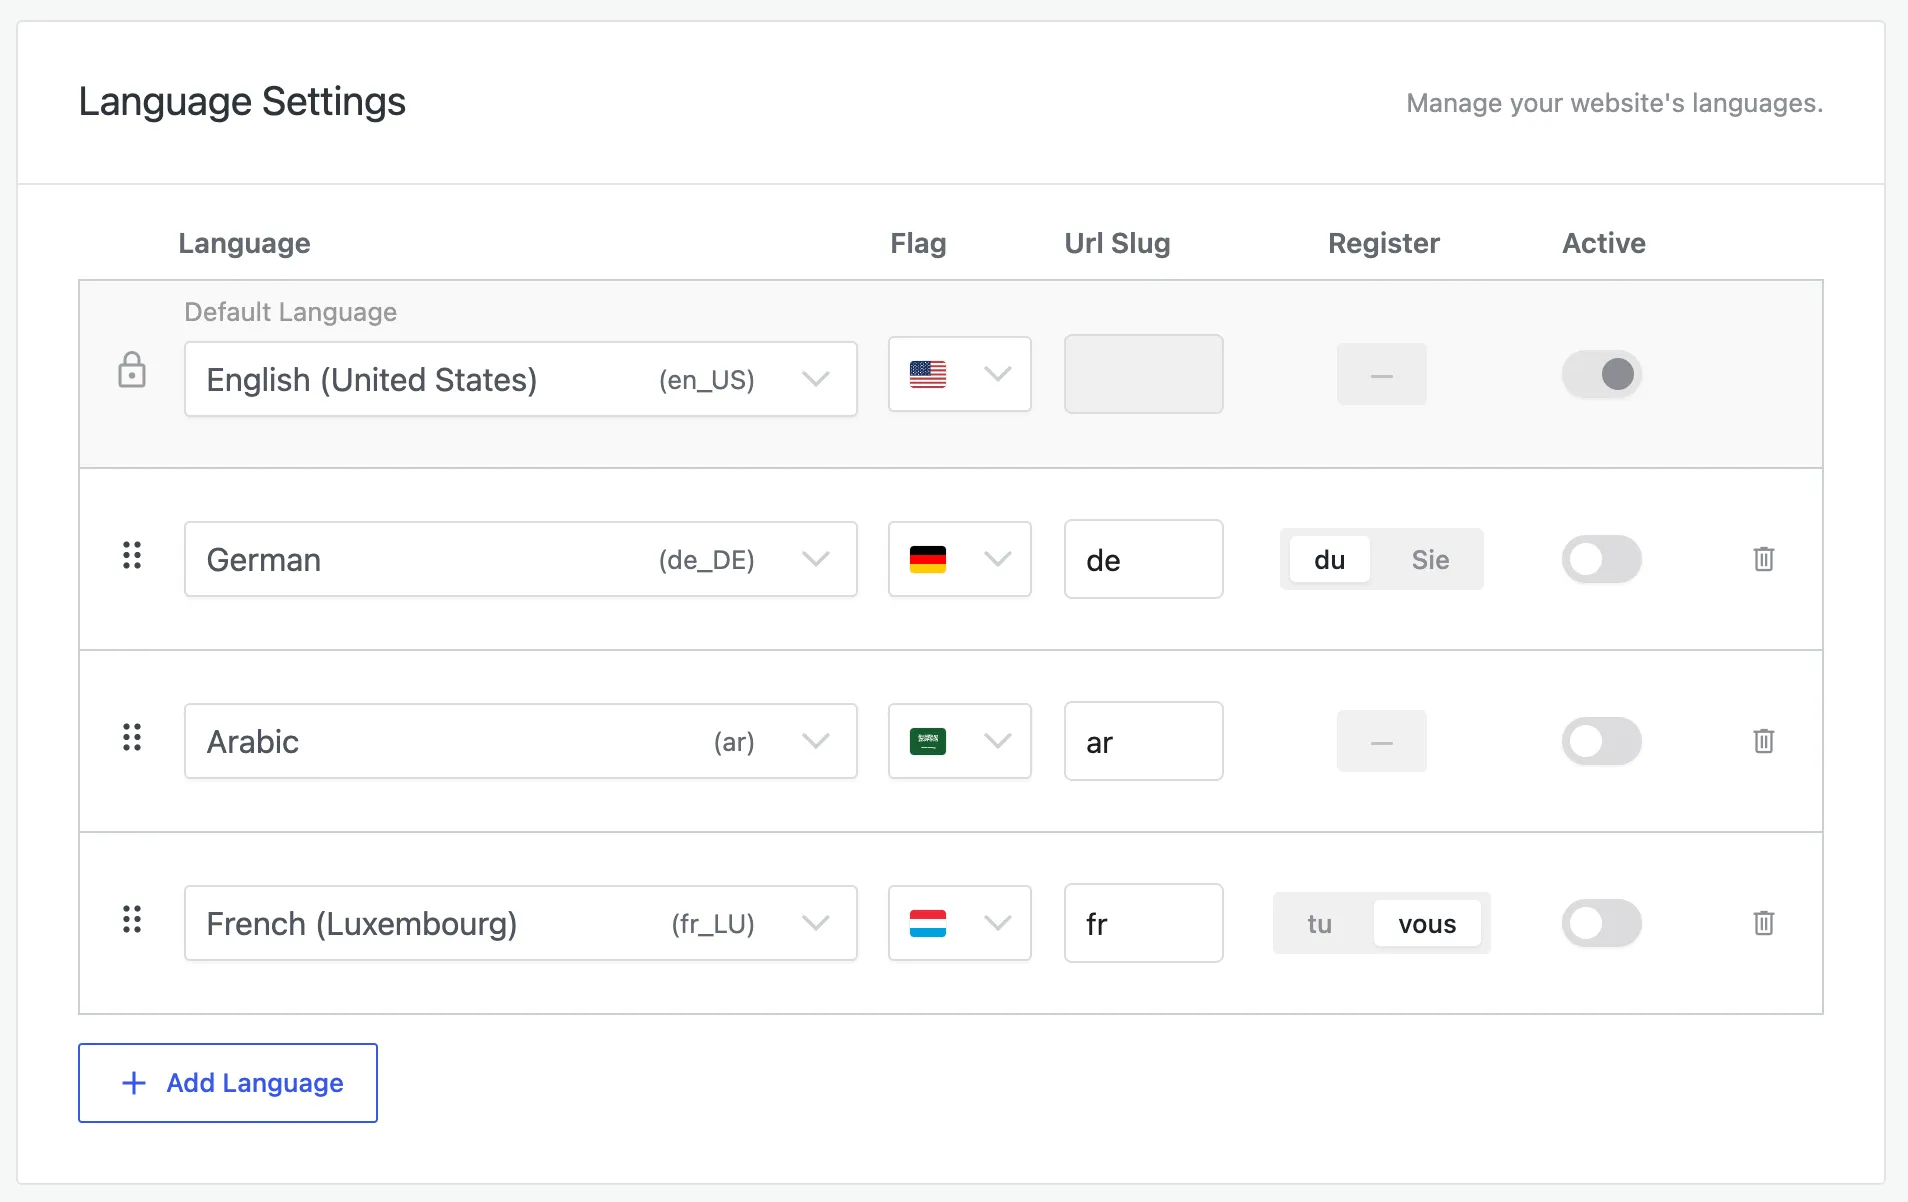This screenshot has width=1908, height=1202.
Task: Click the 'fr' Url Slug field
Action: tap(1144, 923)
